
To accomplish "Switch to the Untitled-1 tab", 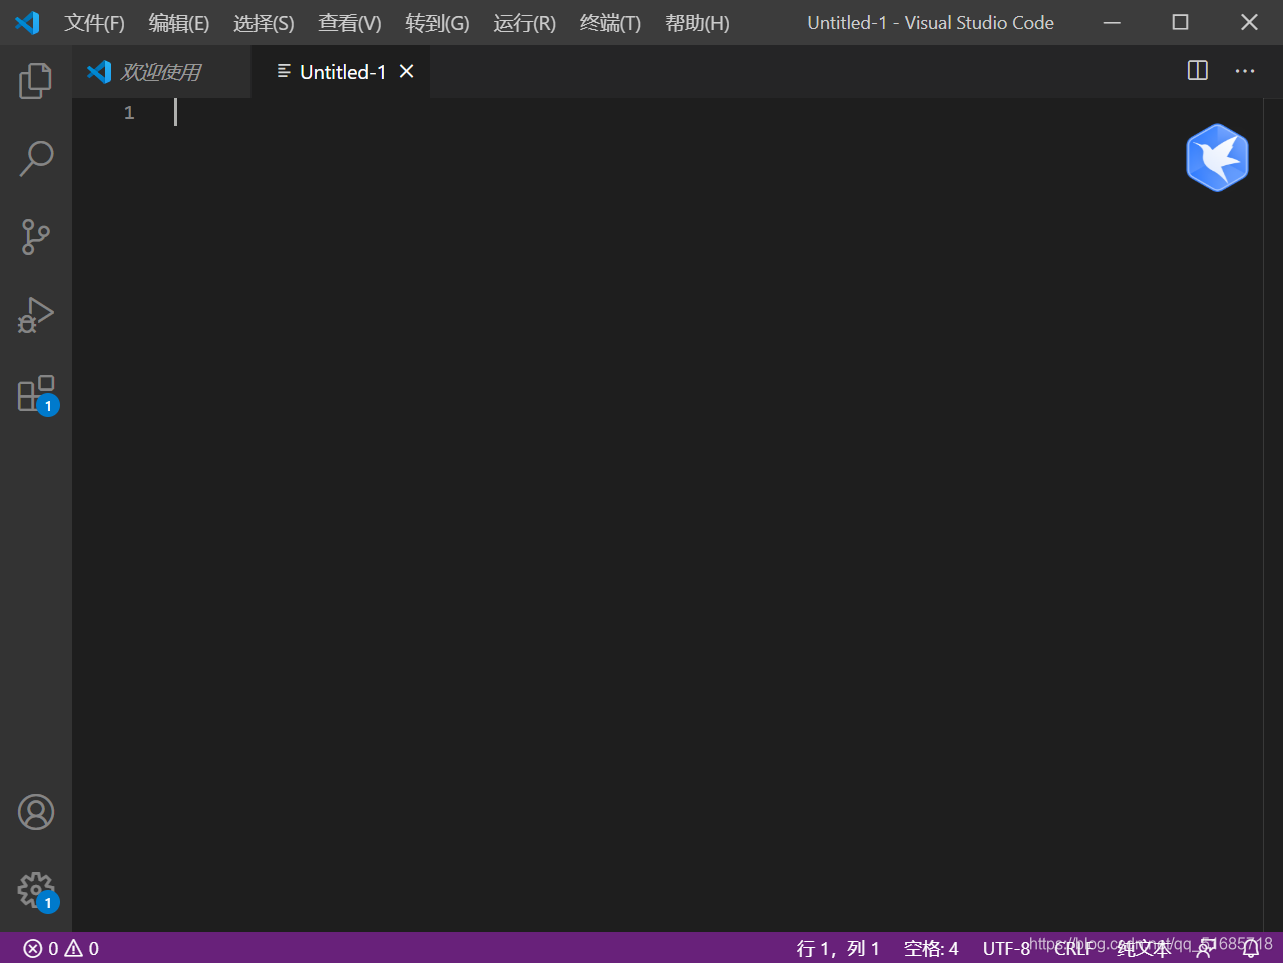I will point(343,72).
